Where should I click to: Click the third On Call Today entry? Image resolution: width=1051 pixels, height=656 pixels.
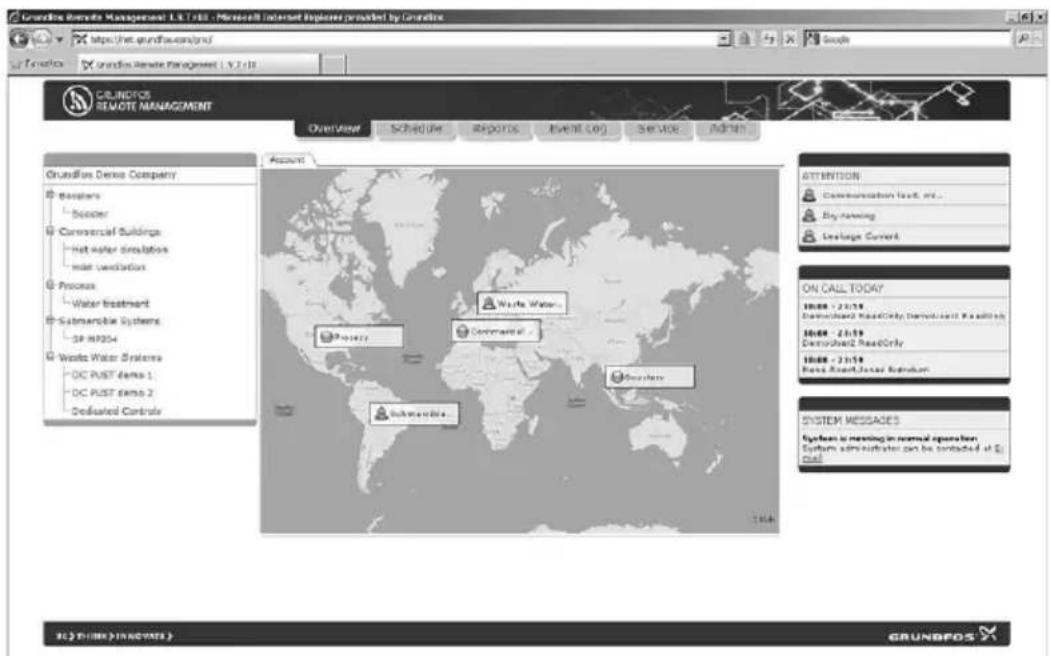coord(904,365)
